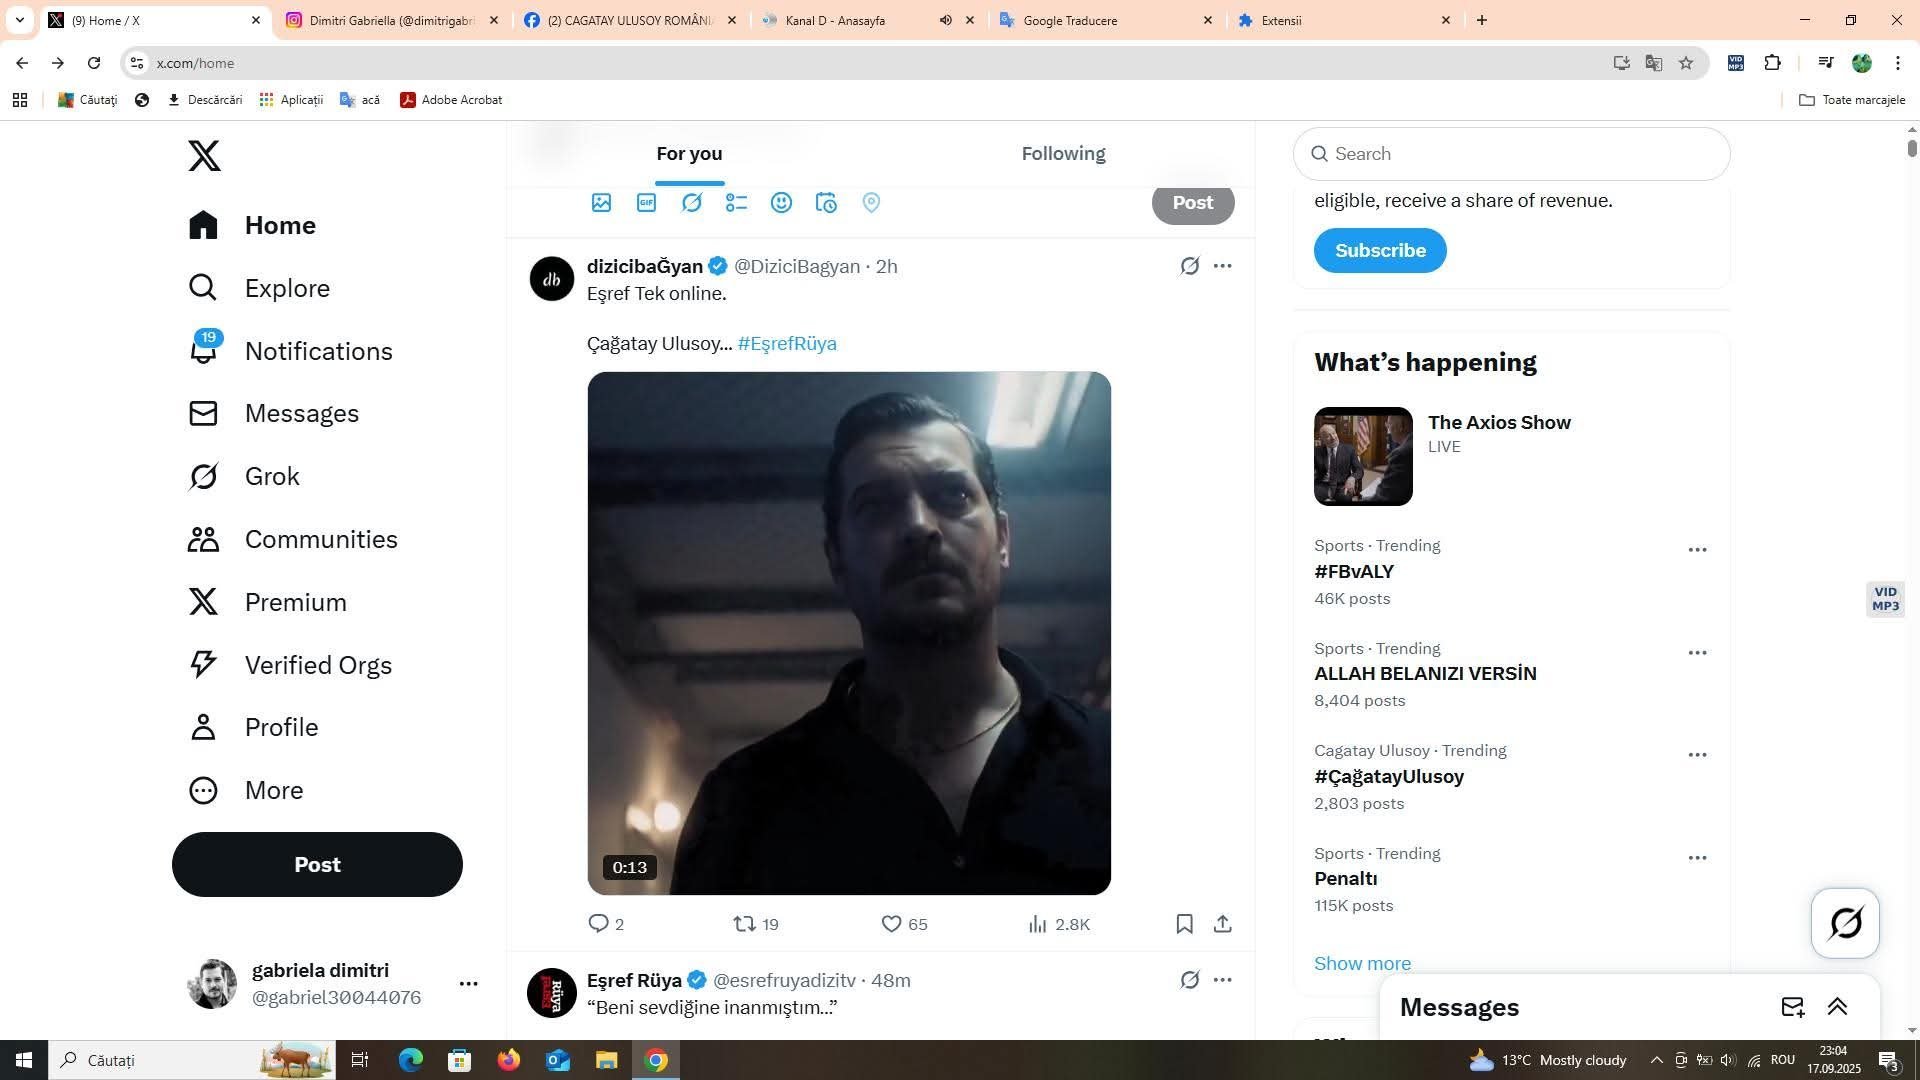The width and height of the screenshot is (1920, 1080).
Task: Open Verified Orgs in the sidebar
Action: 290,665
